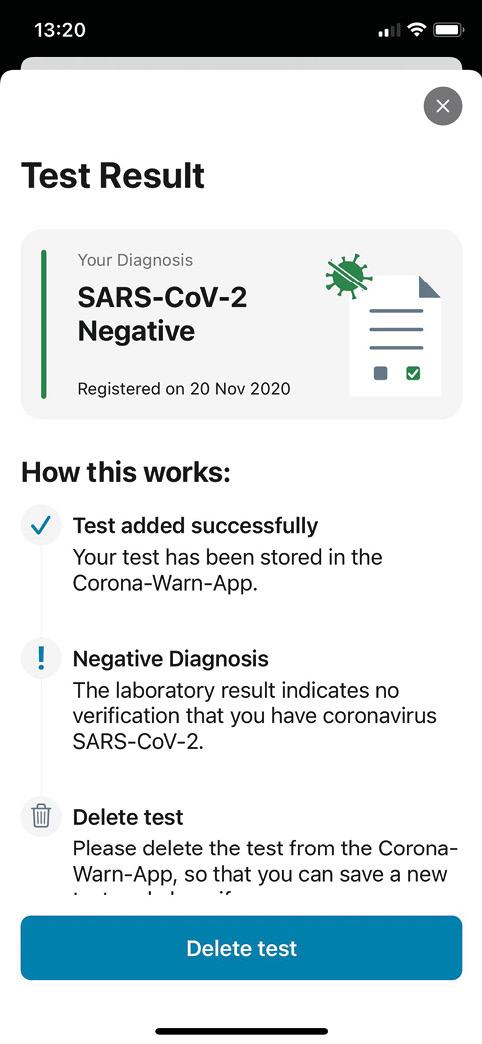This screenshot has height=1044, width=482.
Task: Close the Test Result sheet
Action: point(443,106)
